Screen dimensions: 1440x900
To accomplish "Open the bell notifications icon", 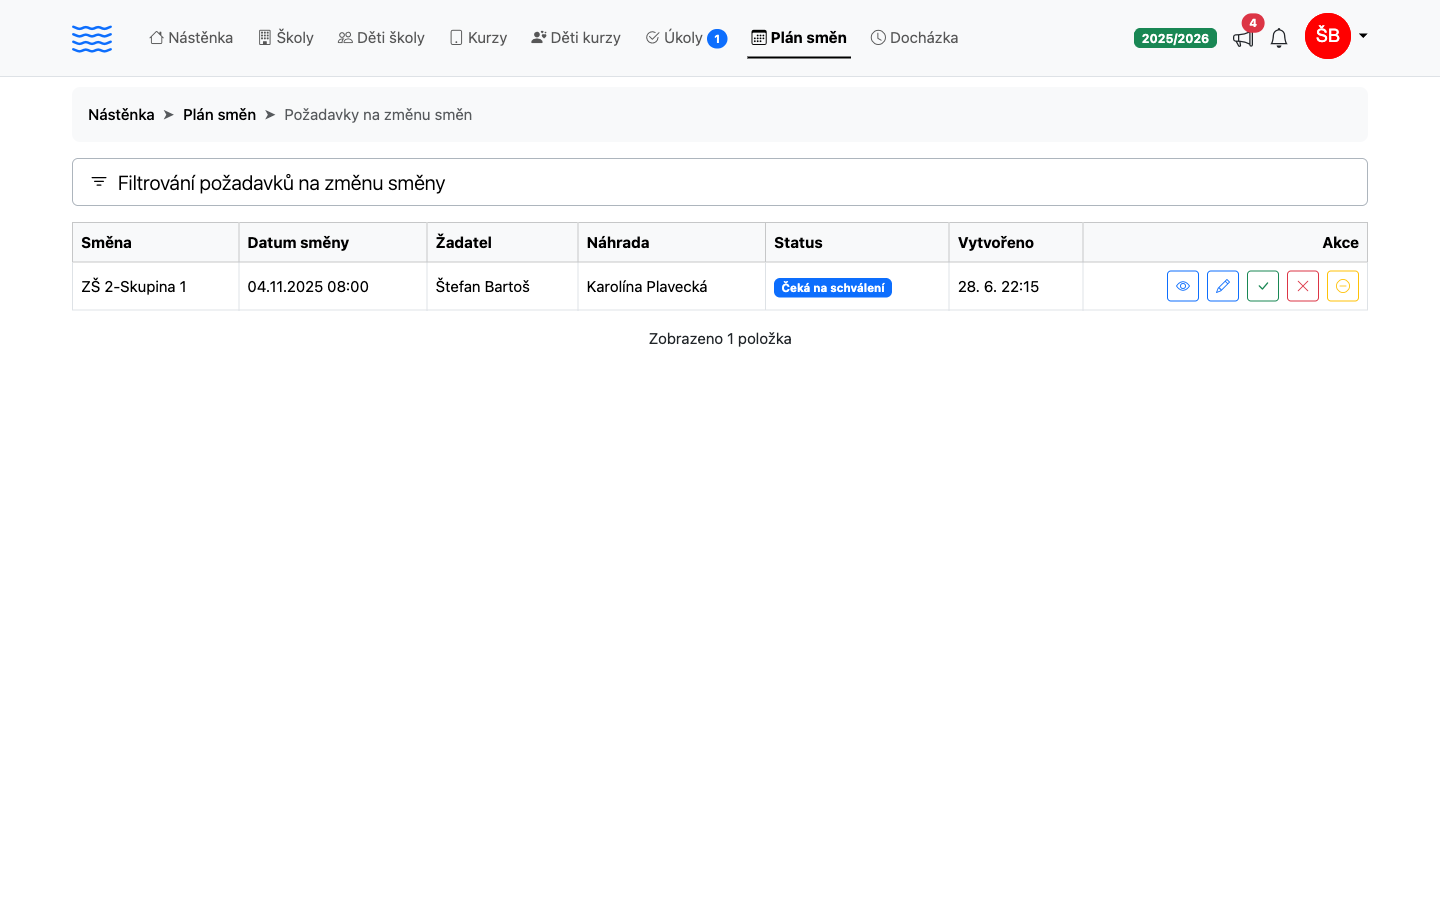I will point(1279,38).
